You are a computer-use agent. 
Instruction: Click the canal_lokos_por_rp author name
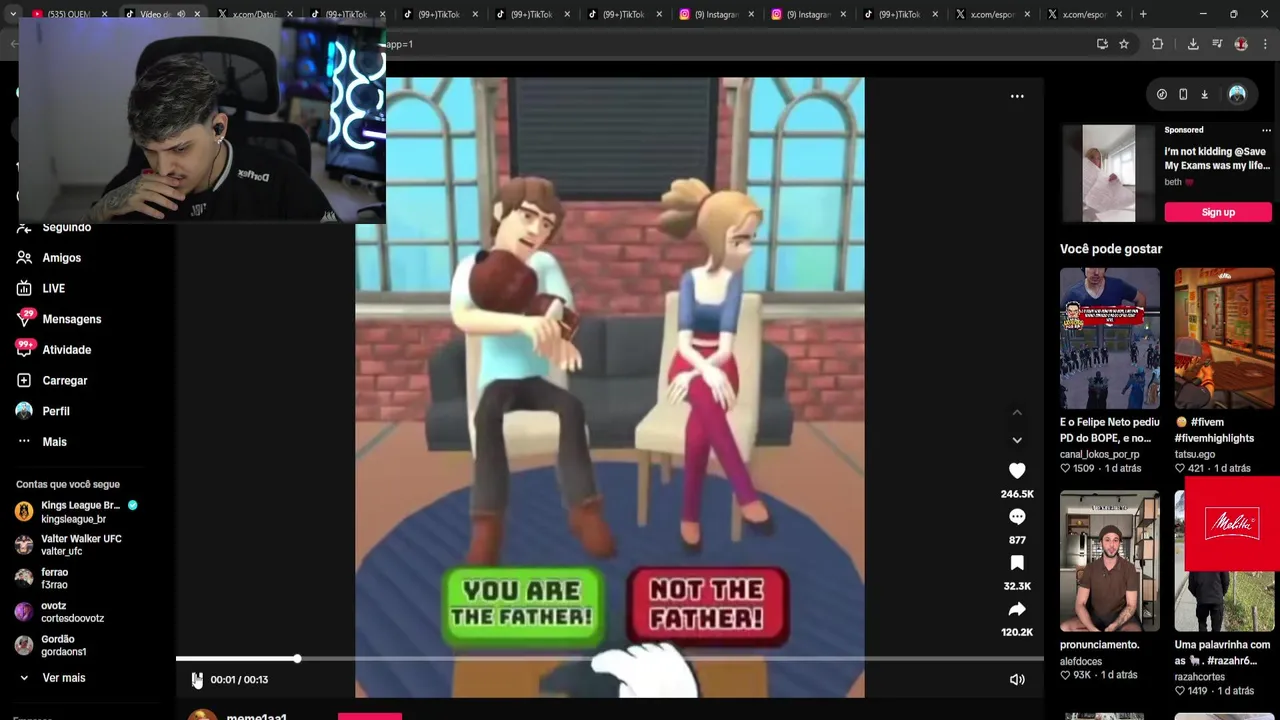tap(1099, 454)
